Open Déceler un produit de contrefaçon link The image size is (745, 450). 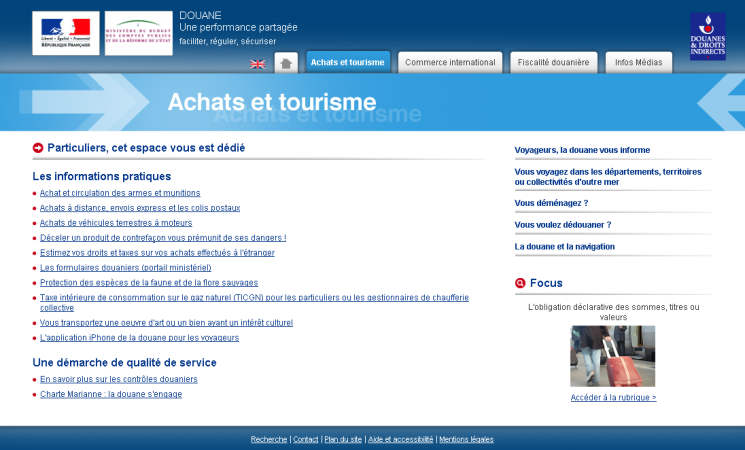pos(163,238)
